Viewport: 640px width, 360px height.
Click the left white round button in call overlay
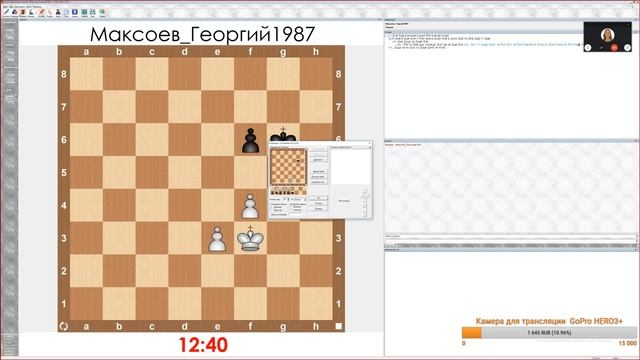[588, 48]
